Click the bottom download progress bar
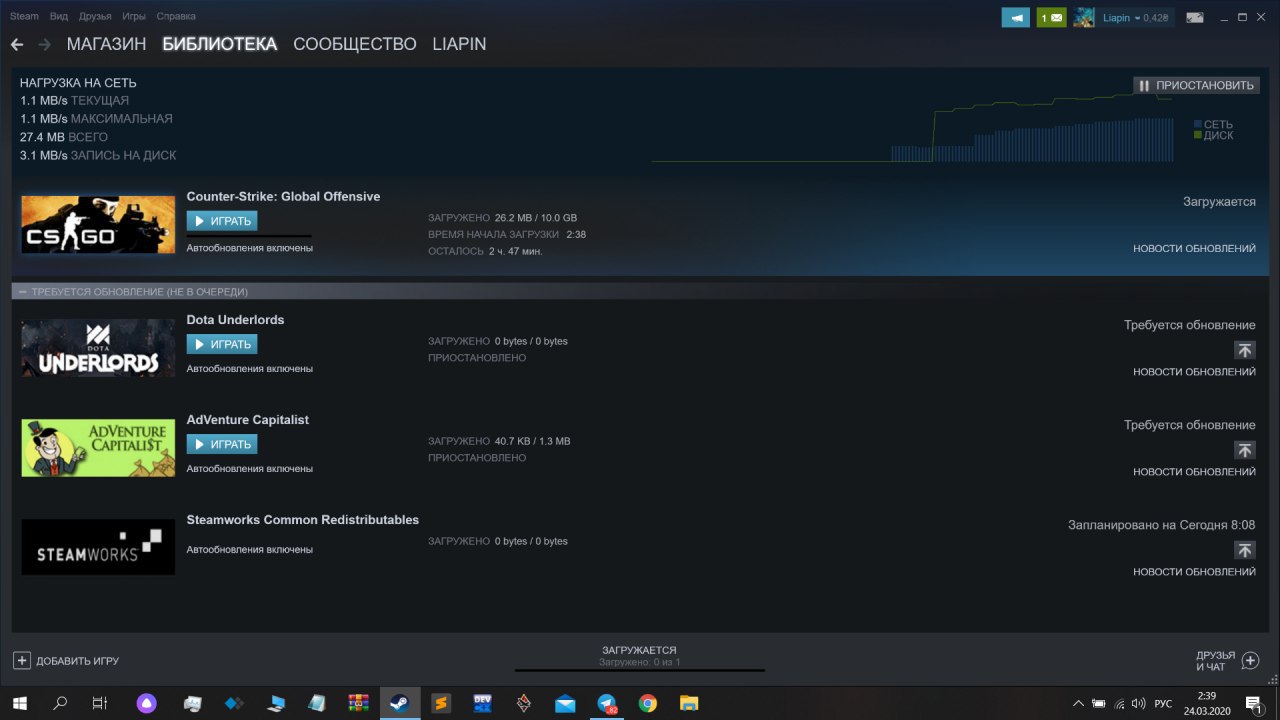Viewport: 1280px width, 720px height. [639, 670]
